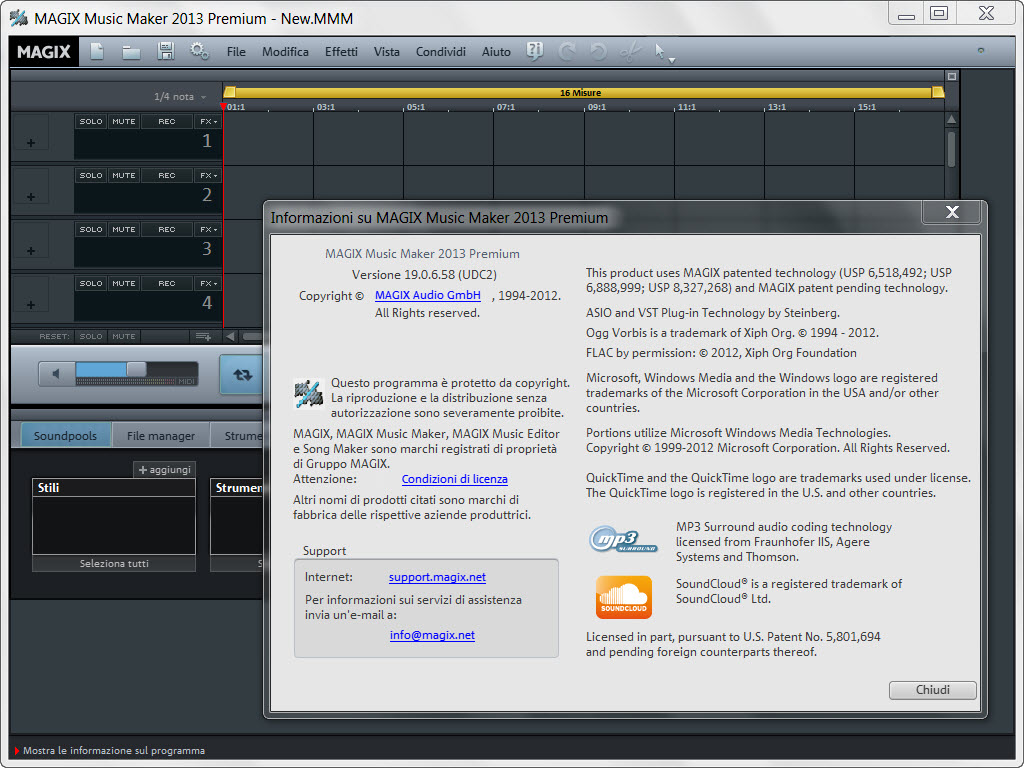
Task: Open FX dropdown on track 4
Action: tap(208, 284)
